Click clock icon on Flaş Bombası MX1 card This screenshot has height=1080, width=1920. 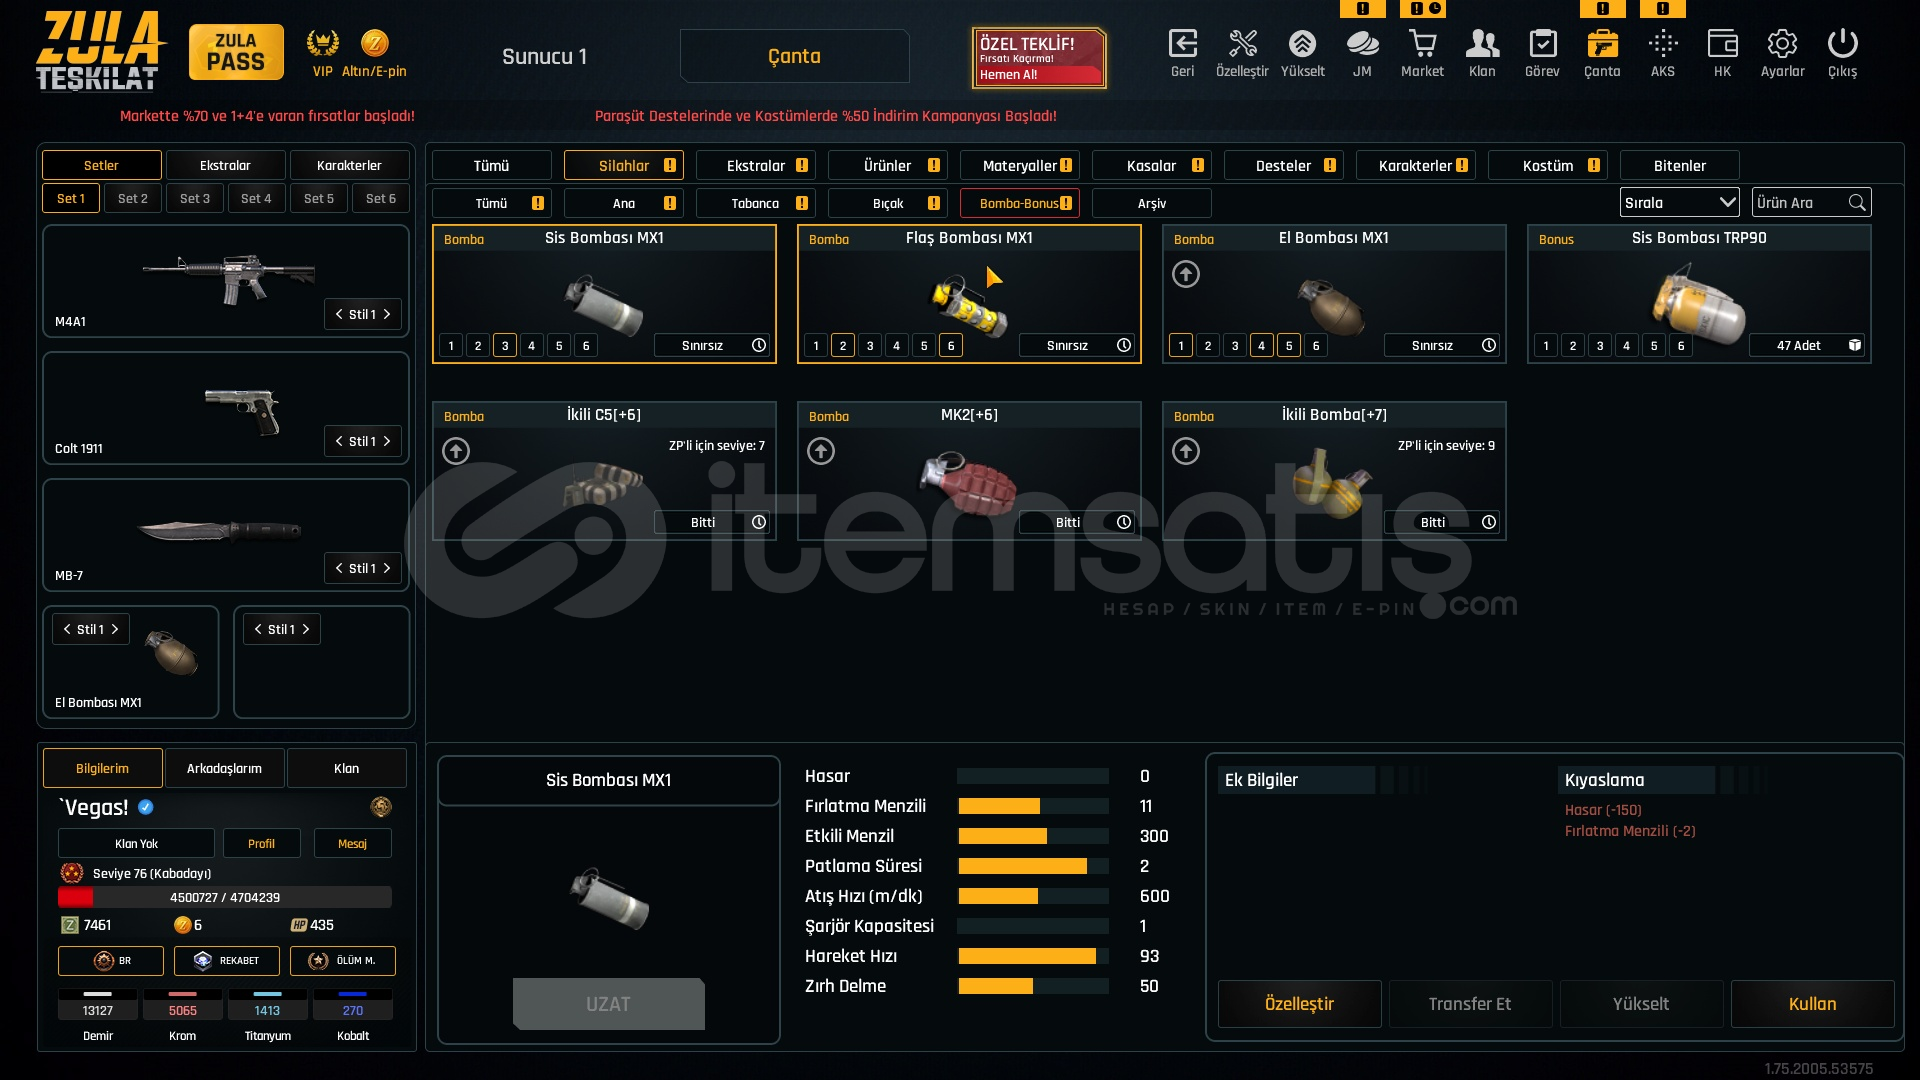pos(1124,345)
